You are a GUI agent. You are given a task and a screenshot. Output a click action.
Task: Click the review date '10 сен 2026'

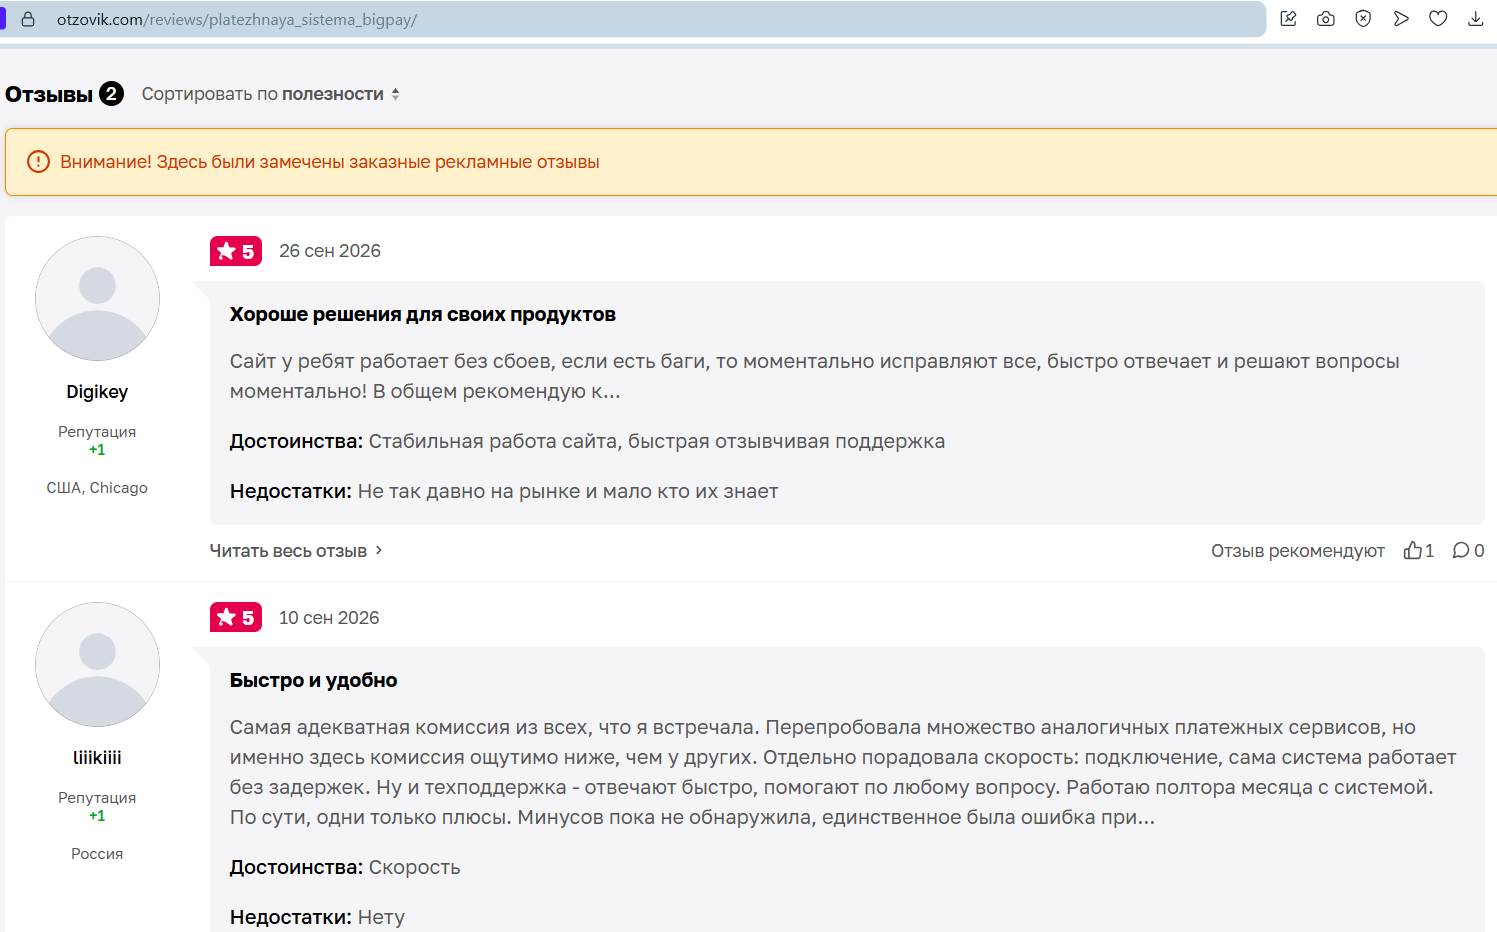tap(329, 618)
